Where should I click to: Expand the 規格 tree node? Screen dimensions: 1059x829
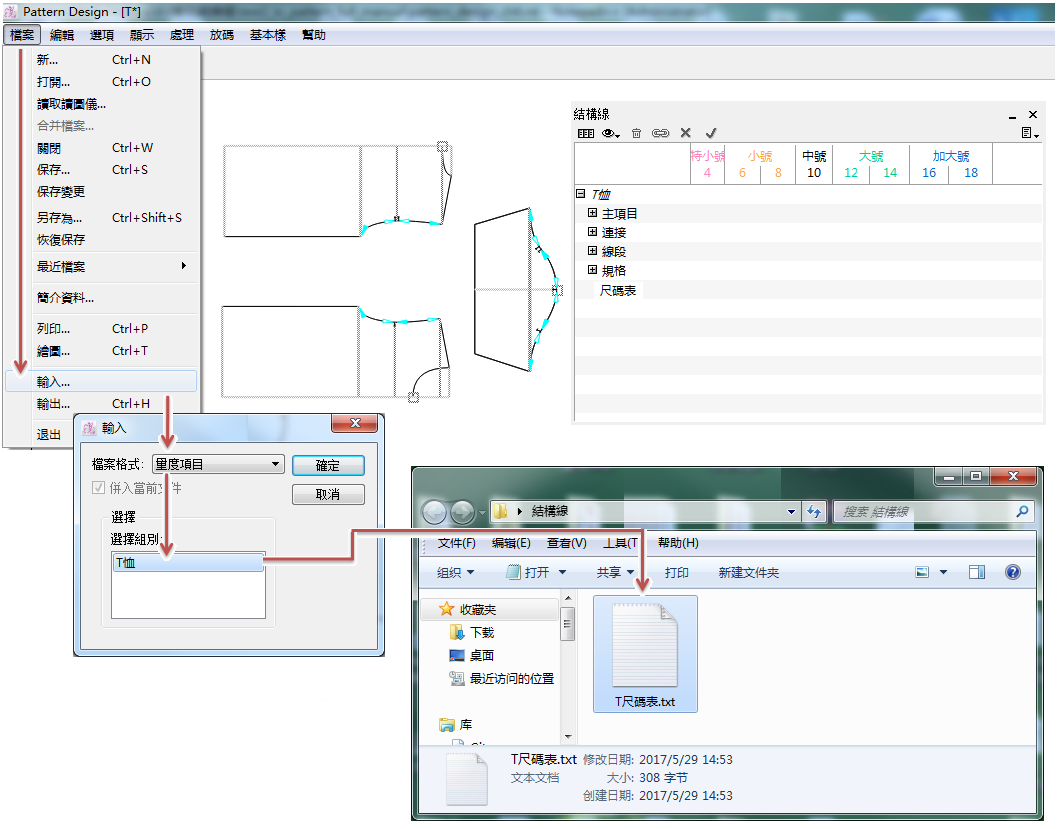tap(592, 270)
